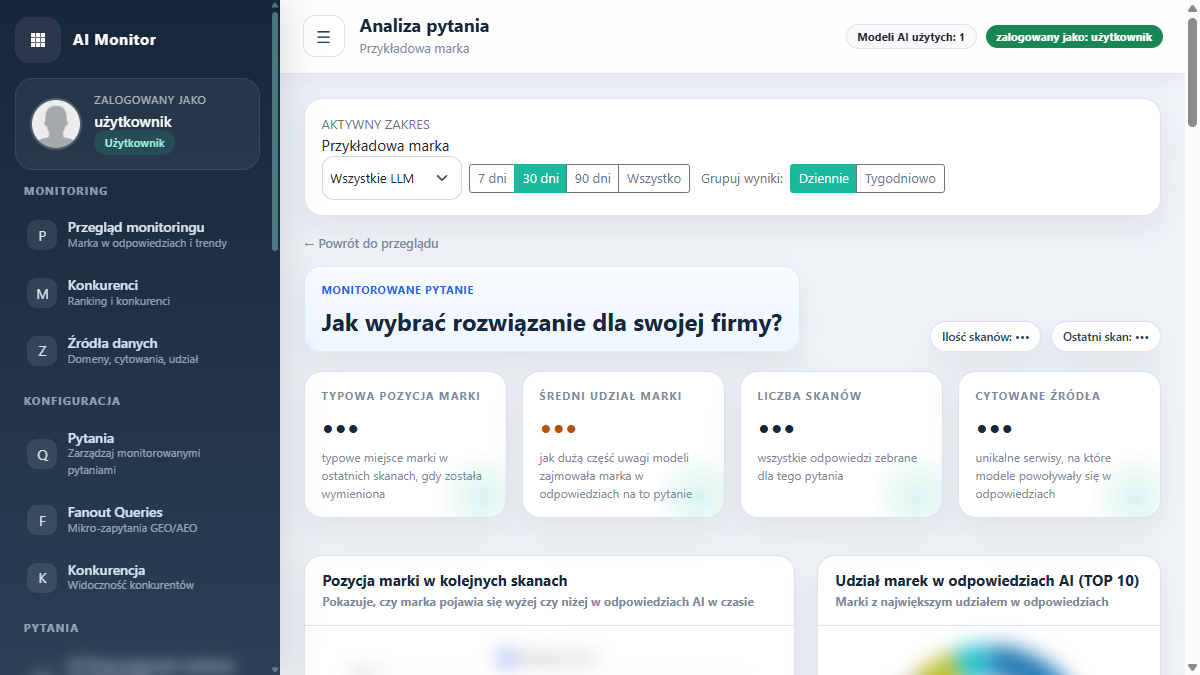This screenshot has width=1200, height=675.
Task: Open Fanout Queries page
Action: pyautogui.click(x=140, y=519)
